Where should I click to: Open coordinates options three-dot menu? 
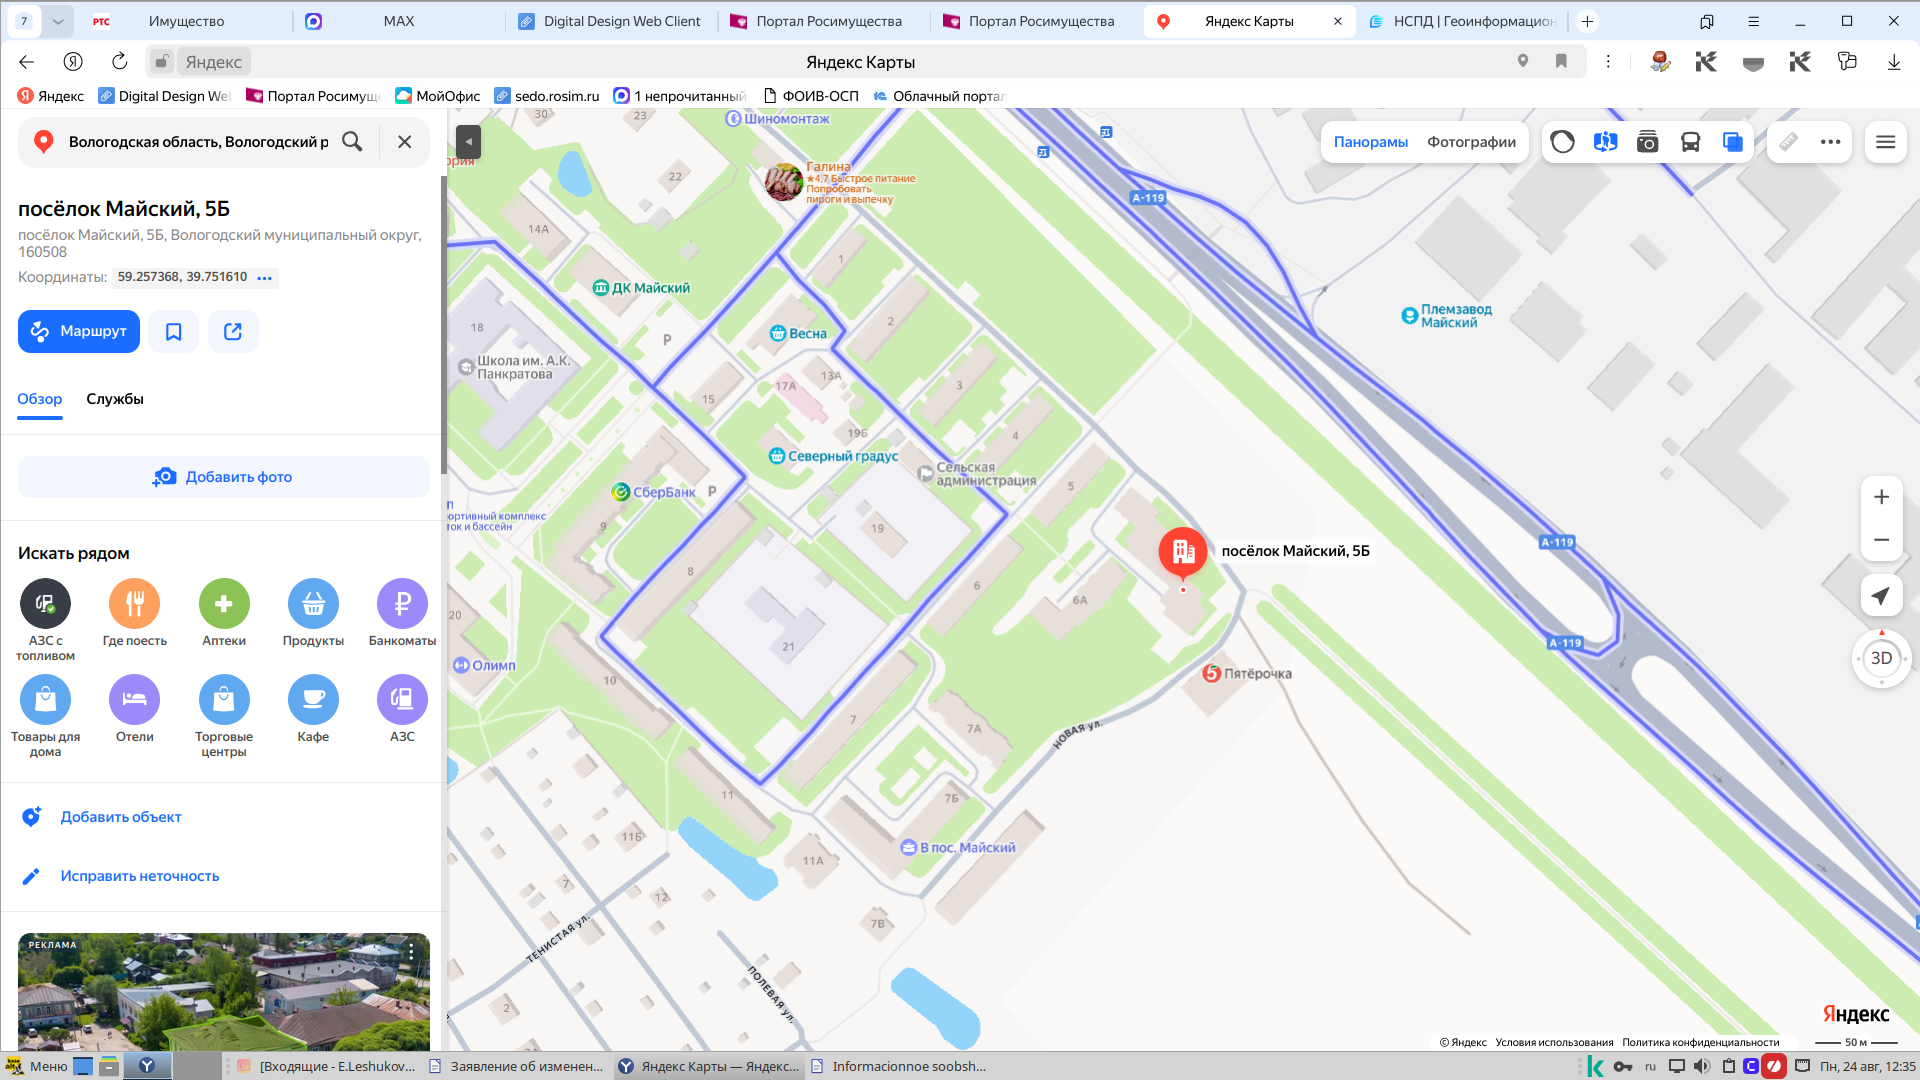[265, 278]
